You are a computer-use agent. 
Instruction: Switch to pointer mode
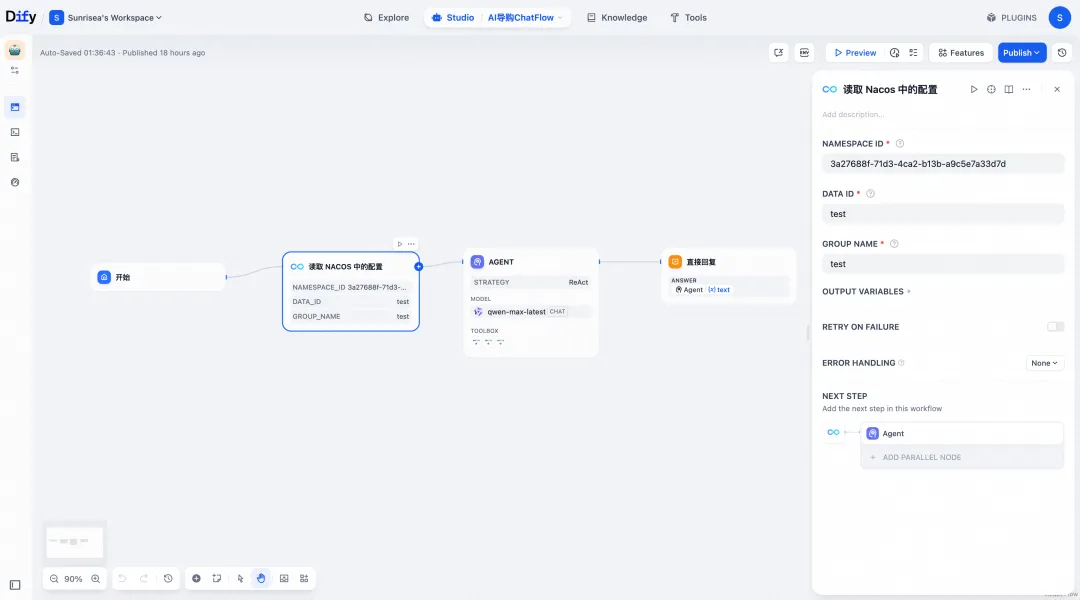point(240,579)
